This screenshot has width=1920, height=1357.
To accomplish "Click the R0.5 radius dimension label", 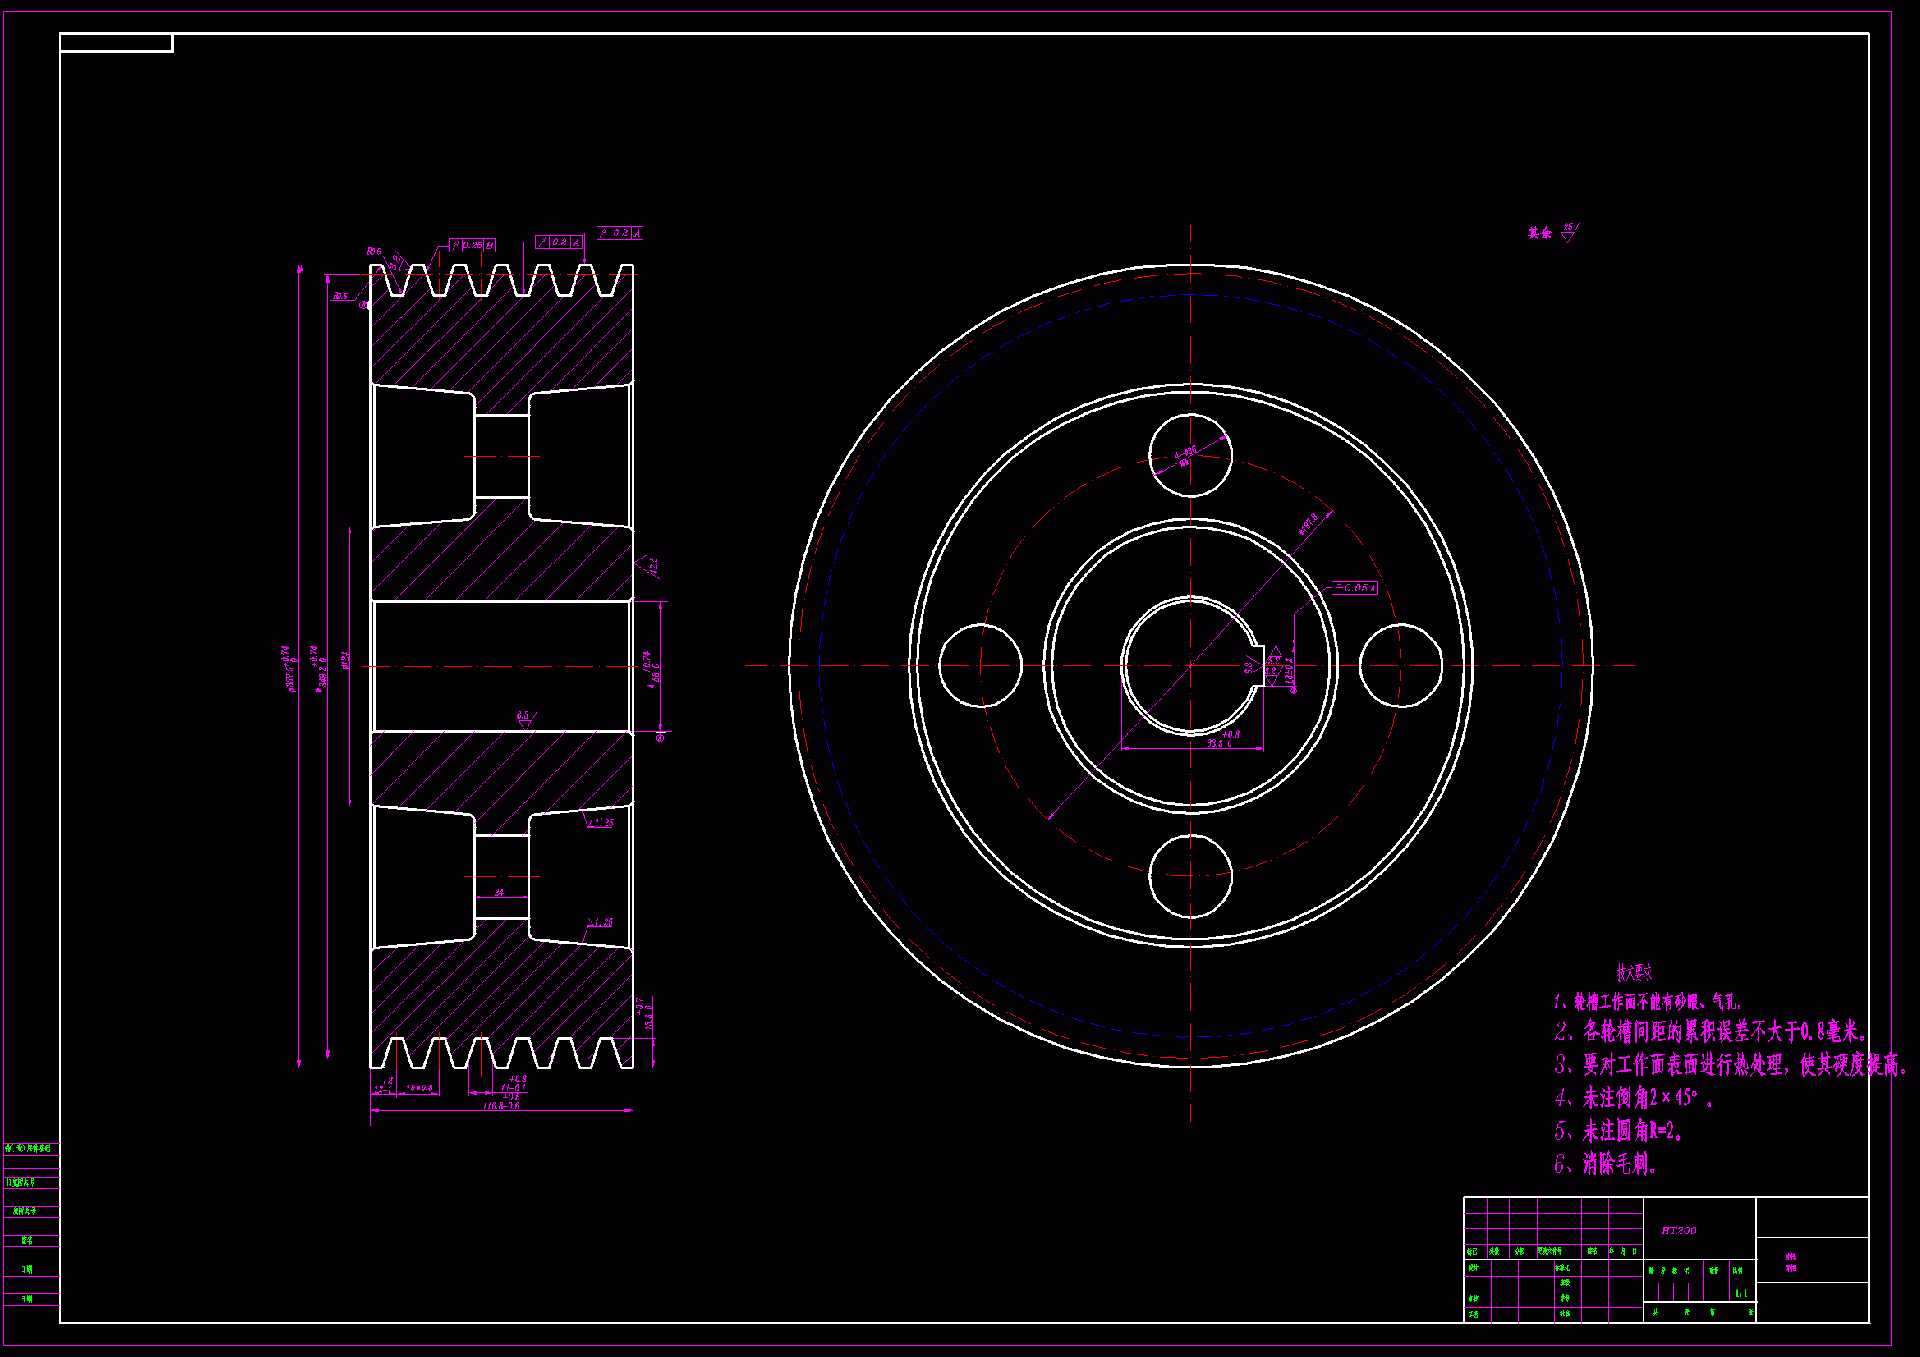I will pos(341,296).
